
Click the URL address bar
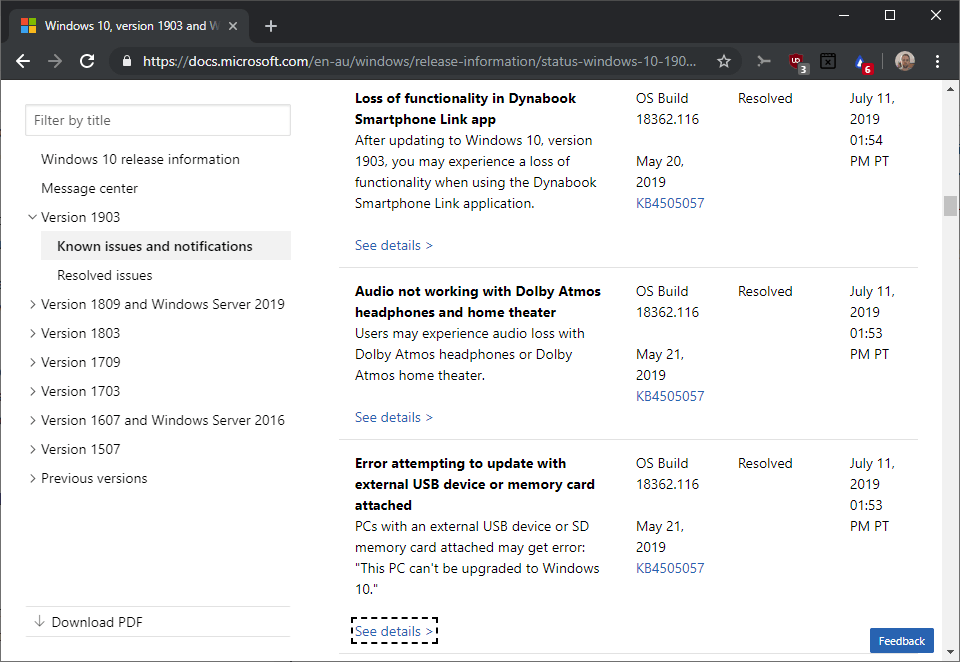pos(419,61)
